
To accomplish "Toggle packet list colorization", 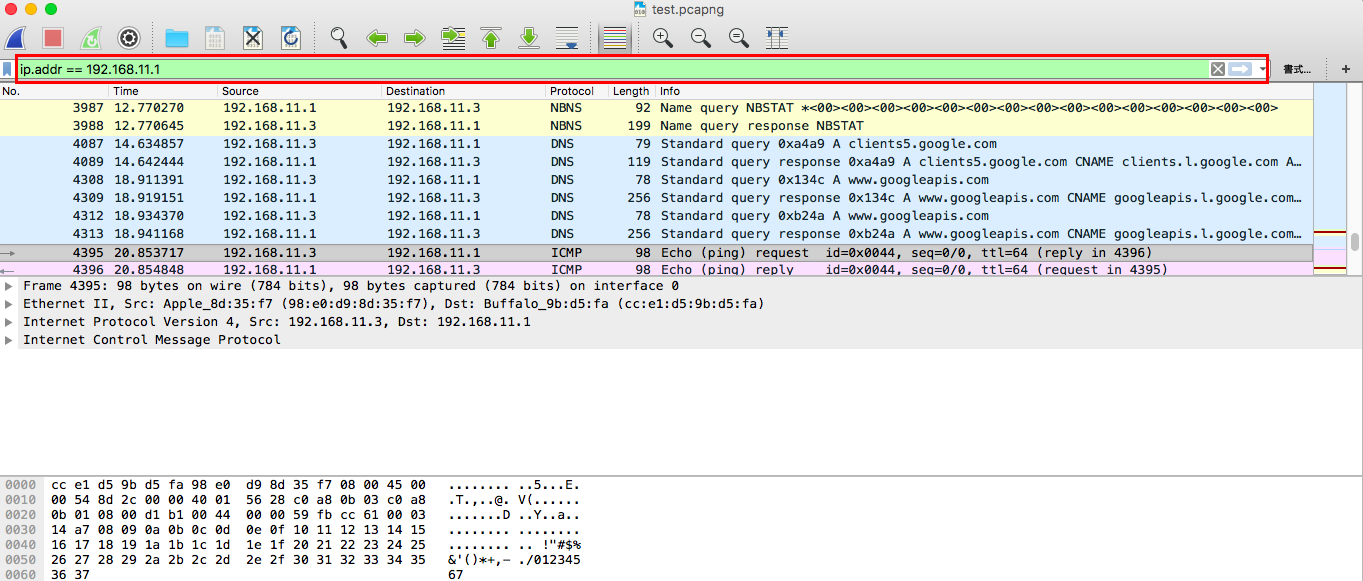I will click(x=614, y=39).
